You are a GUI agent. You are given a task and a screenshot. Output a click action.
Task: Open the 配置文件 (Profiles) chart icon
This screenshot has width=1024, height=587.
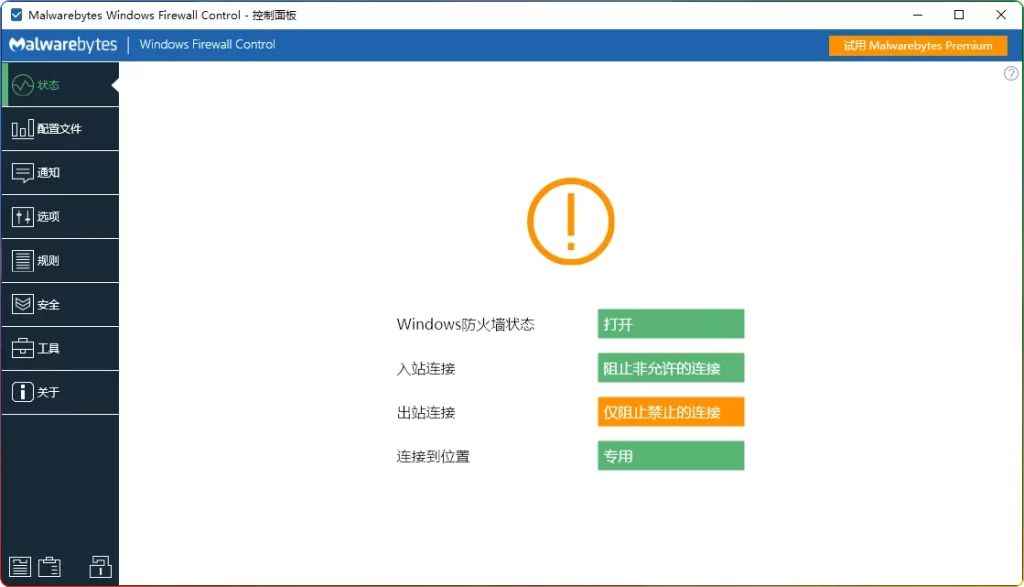(23, 128)
